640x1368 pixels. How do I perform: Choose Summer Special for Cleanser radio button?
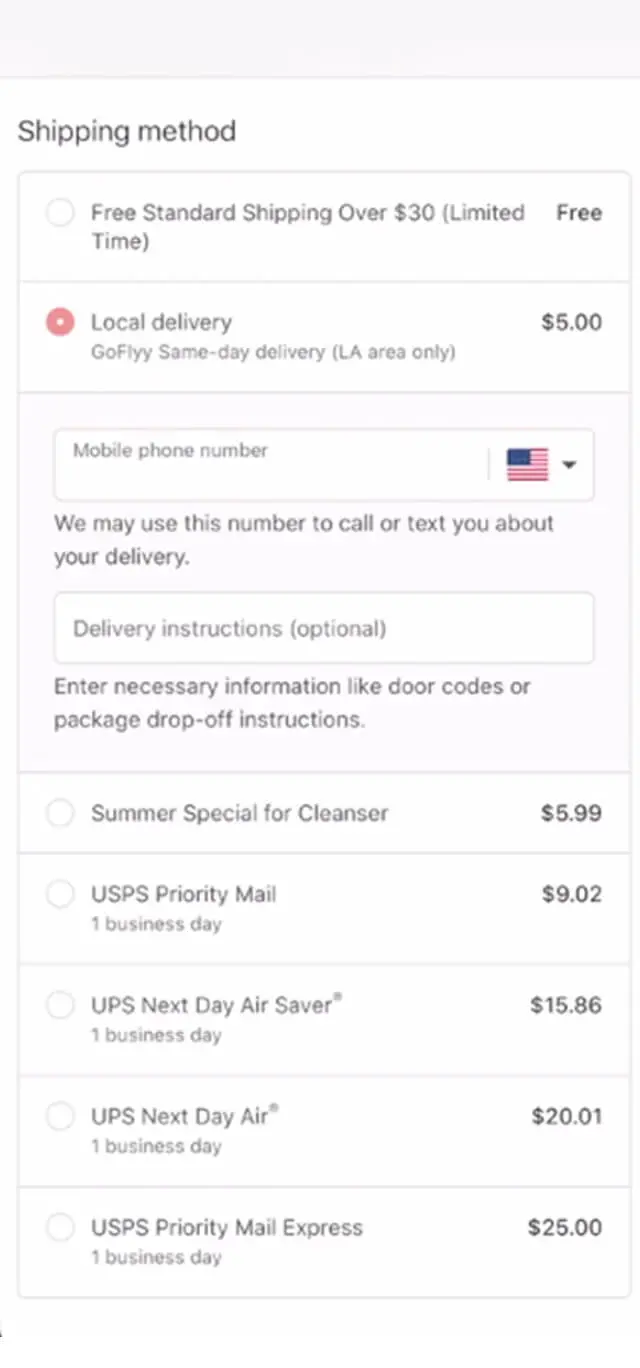pos(60,813)
